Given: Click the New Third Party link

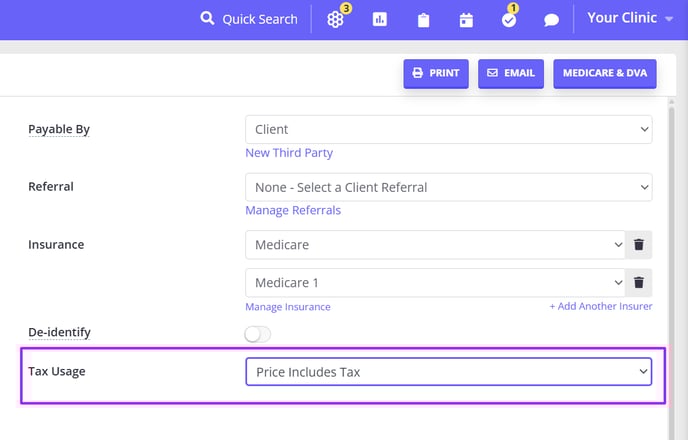Looking at the screenshot, I should click(x=289, y=153).
